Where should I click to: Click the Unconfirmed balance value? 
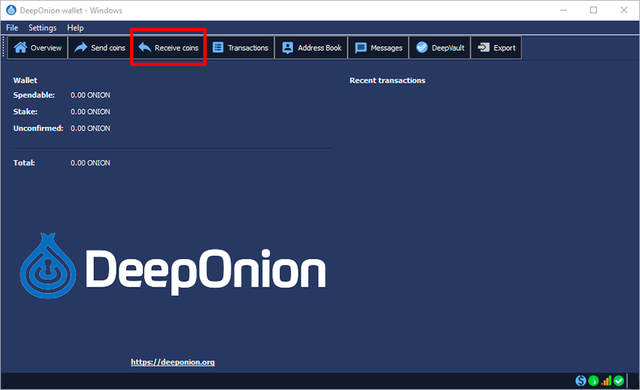90,128
